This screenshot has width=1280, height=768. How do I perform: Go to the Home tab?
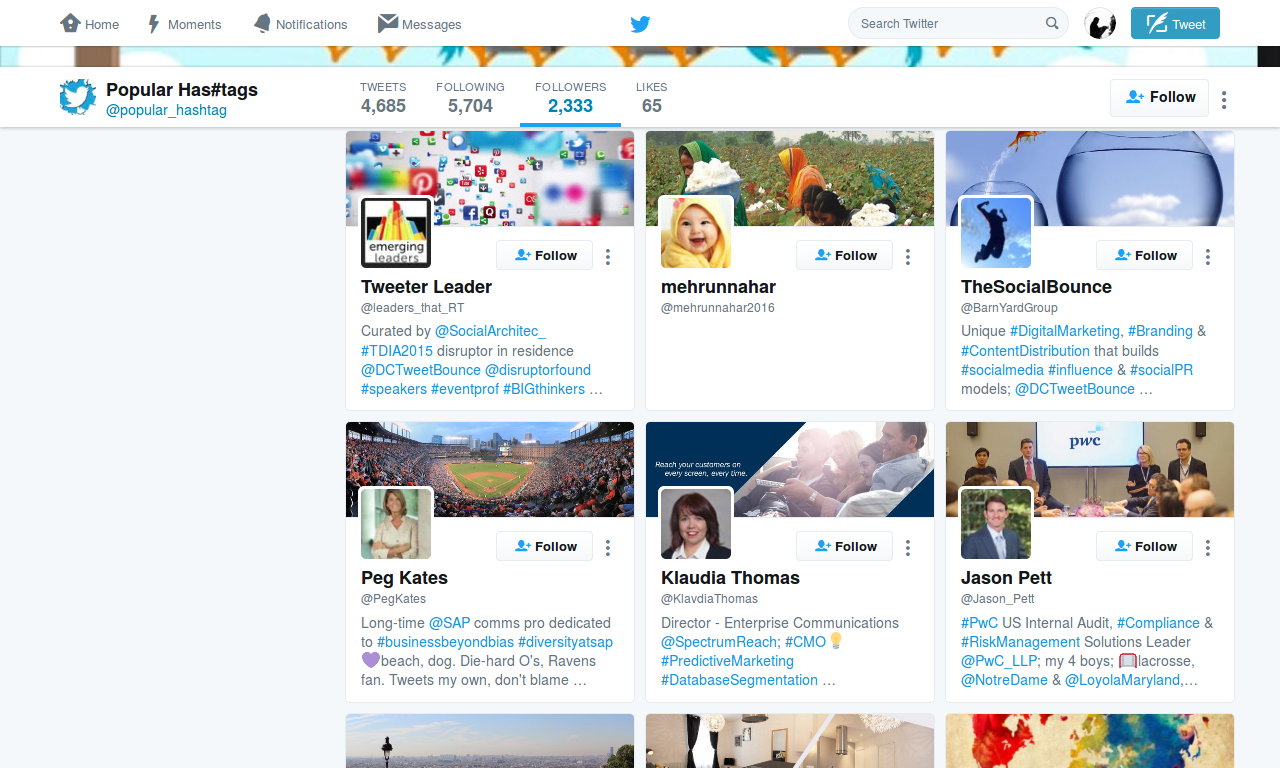(x=90, y=24)
